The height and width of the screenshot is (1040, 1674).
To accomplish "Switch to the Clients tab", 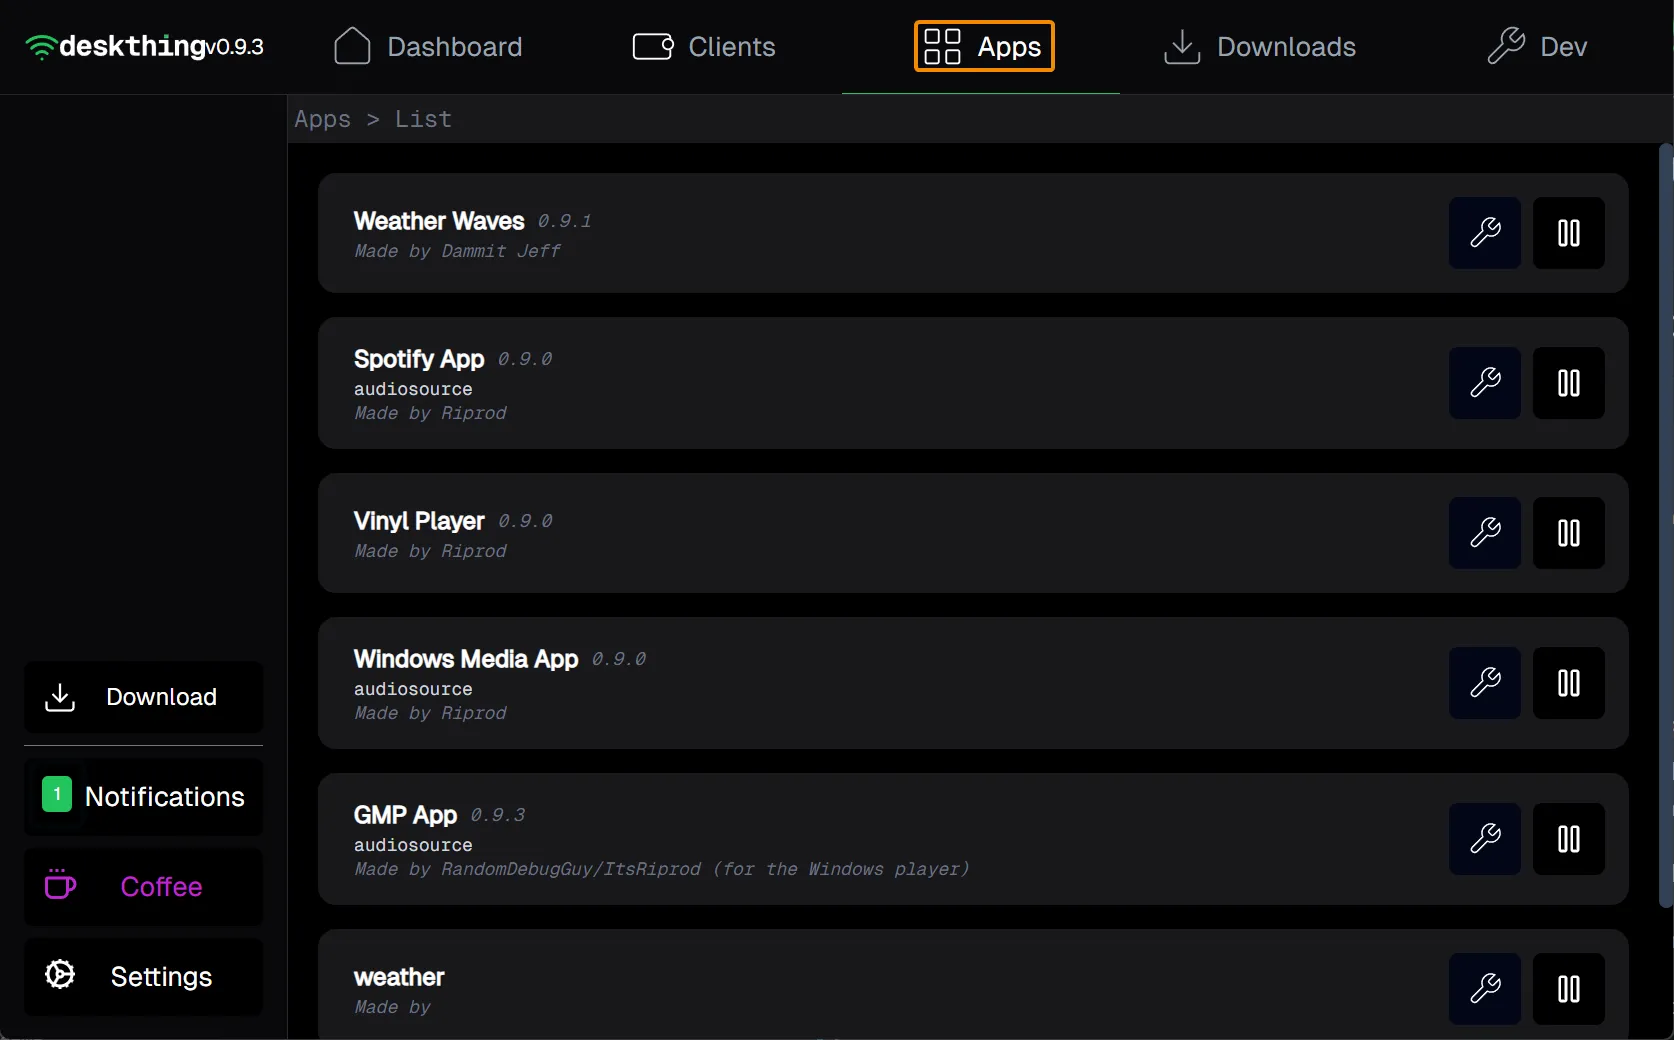I will pyautogui.click(x=704, y=47).
